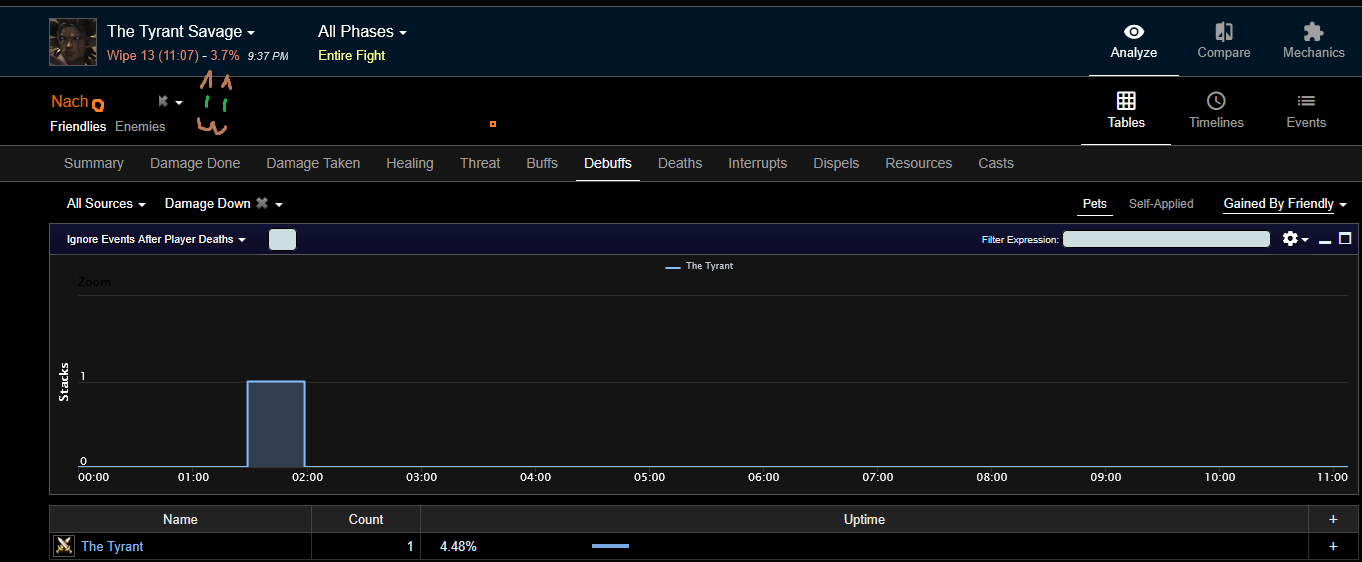Screen dimensions: 1362x562
Task: Toggle the Pets option
Action: coord(1095,203)
